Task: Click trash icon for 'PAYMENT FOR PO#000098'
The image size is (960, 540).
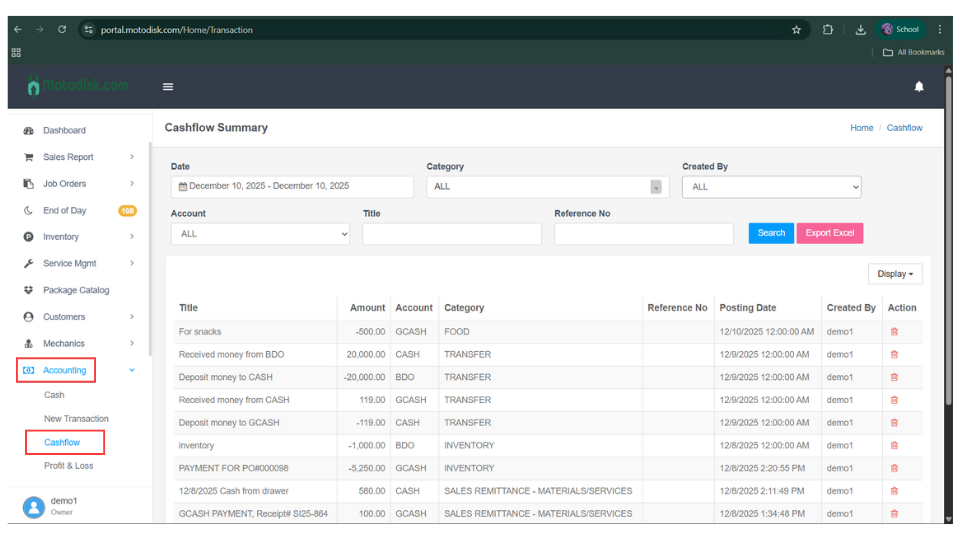Action: tap(894, 468)
